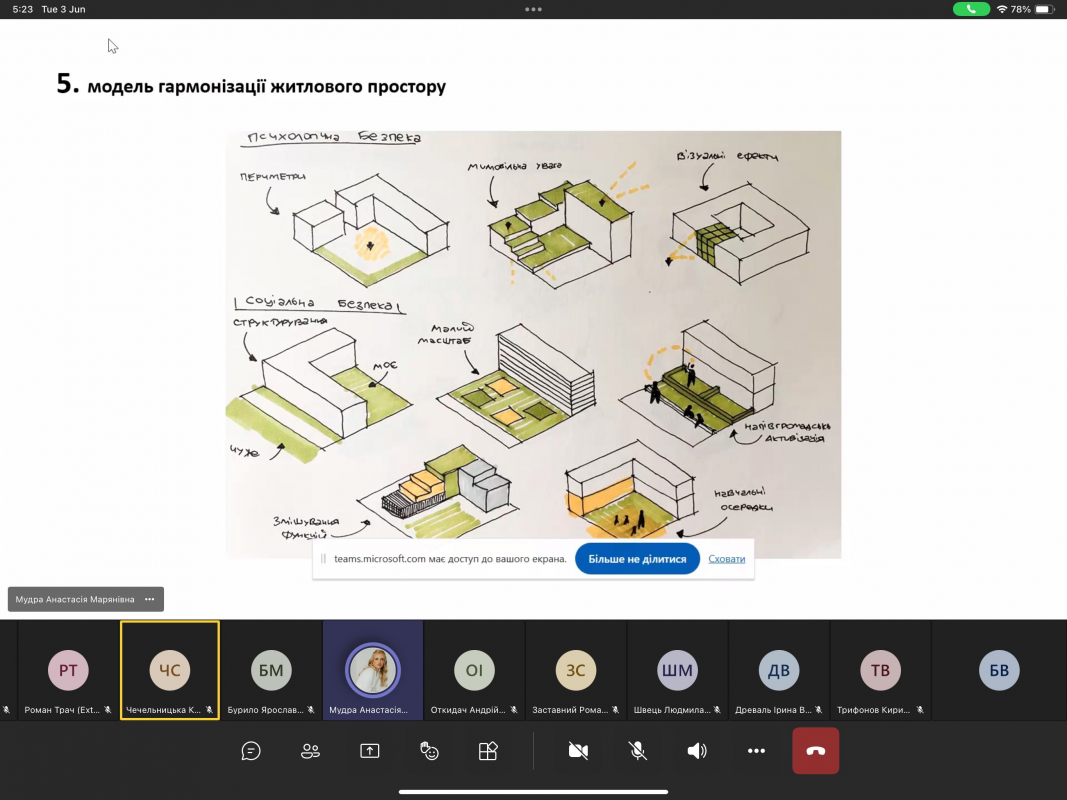
Task: Turn the camera on
Action: pos(578,751)
